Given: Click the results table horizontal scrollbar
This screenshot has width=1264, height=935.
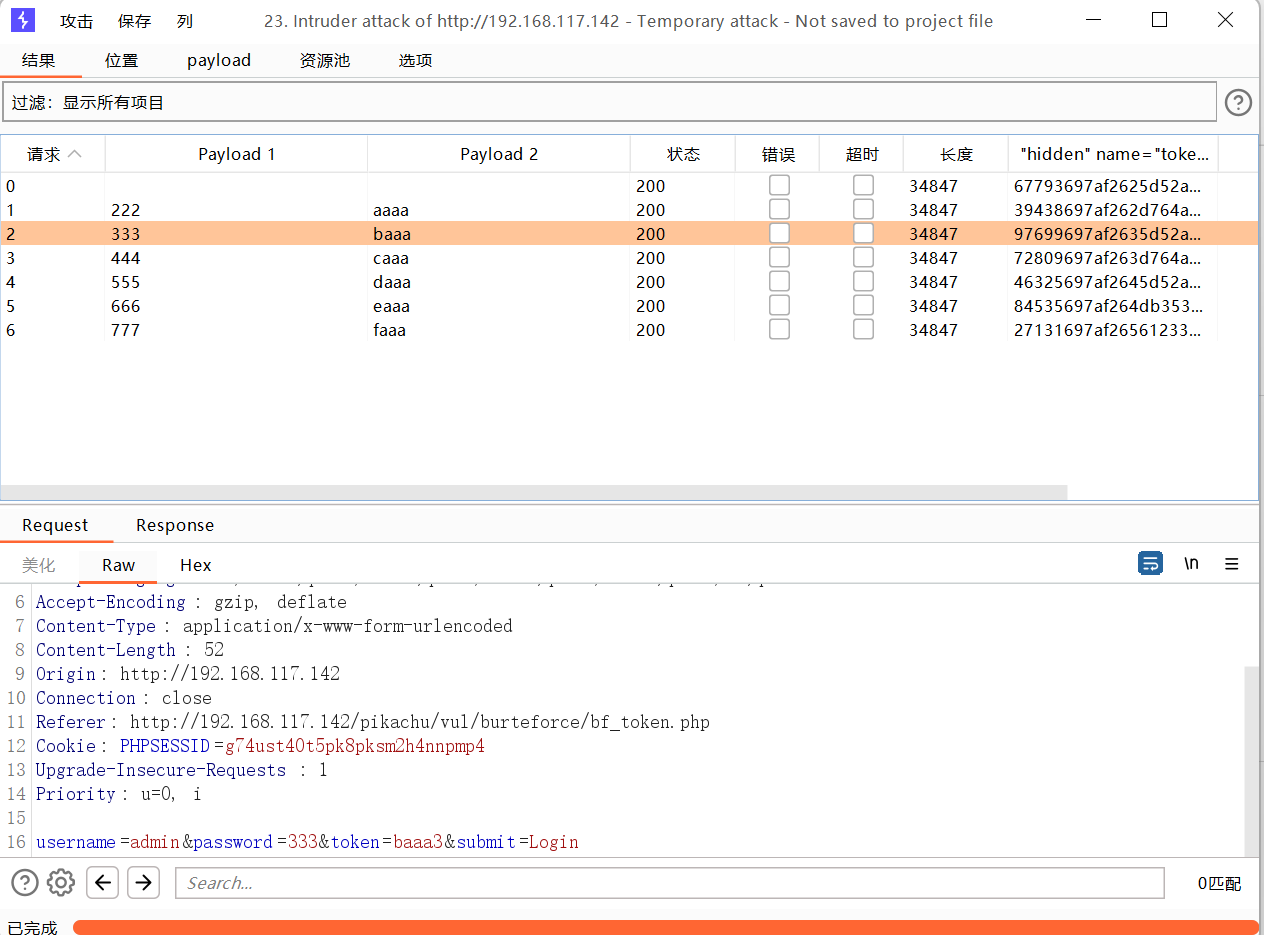Looking at the screenshot, I should pyautogui.click(x=534, y=492).
